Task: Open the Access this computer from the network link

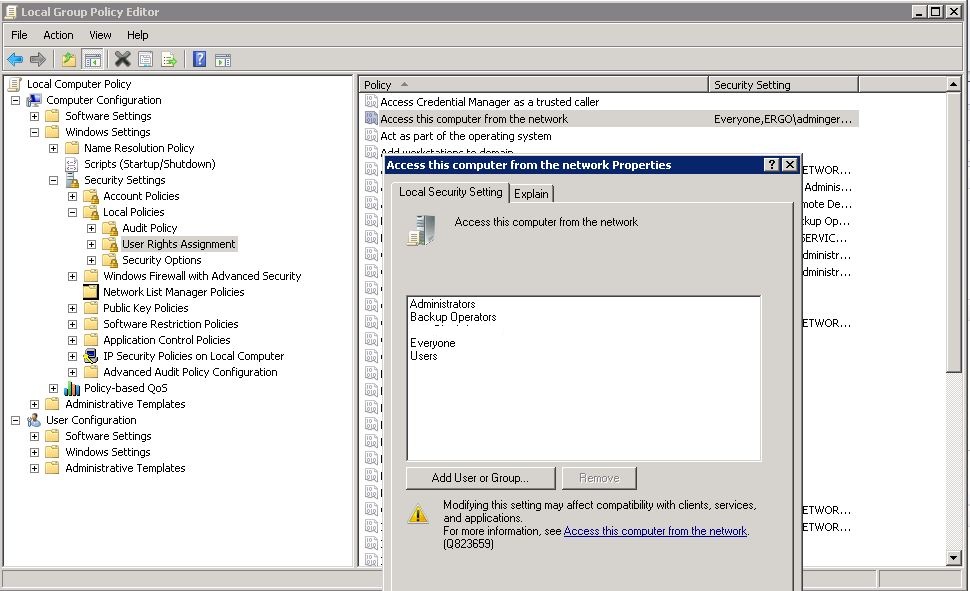Action: click(x=655, y=531)
